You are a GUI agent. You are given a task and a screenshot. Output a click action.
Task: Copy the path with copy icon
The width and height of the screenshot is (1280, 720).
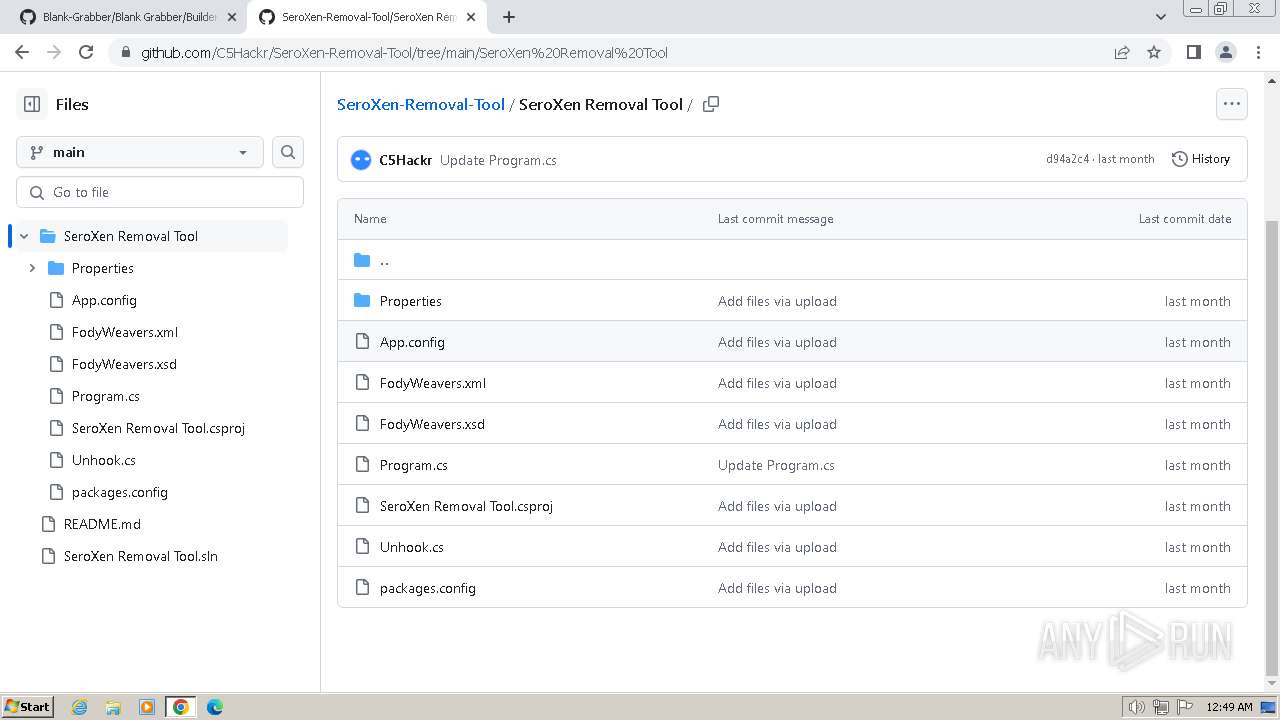click(711, 104)
